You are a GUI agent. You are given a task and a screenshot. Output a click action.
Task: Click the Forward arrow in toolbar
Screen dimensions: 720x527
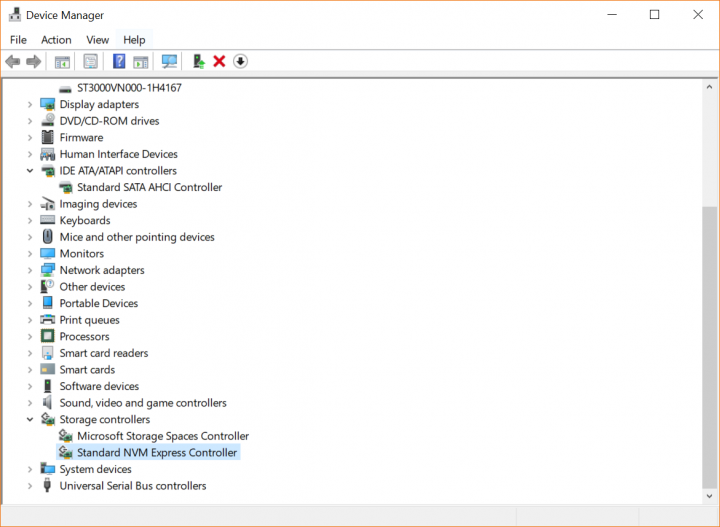tap(34, 62)
